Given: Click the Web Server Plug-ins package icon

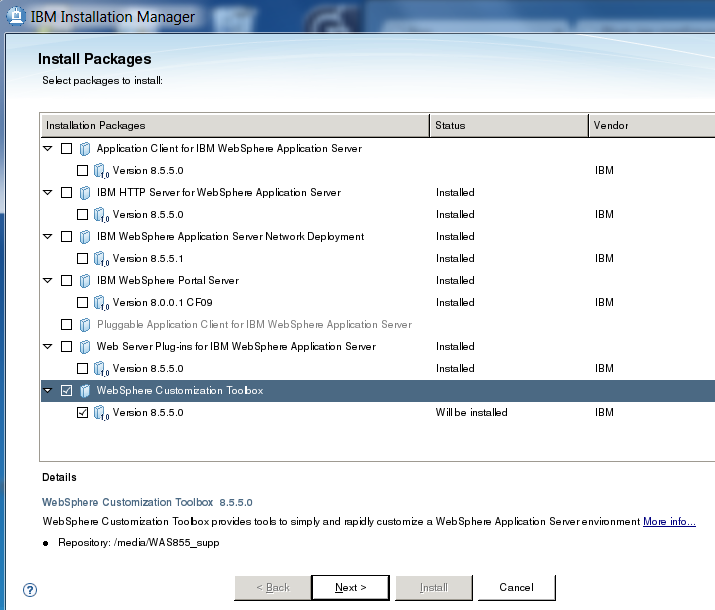Looking at the screenshot, I should click(85, 347).
